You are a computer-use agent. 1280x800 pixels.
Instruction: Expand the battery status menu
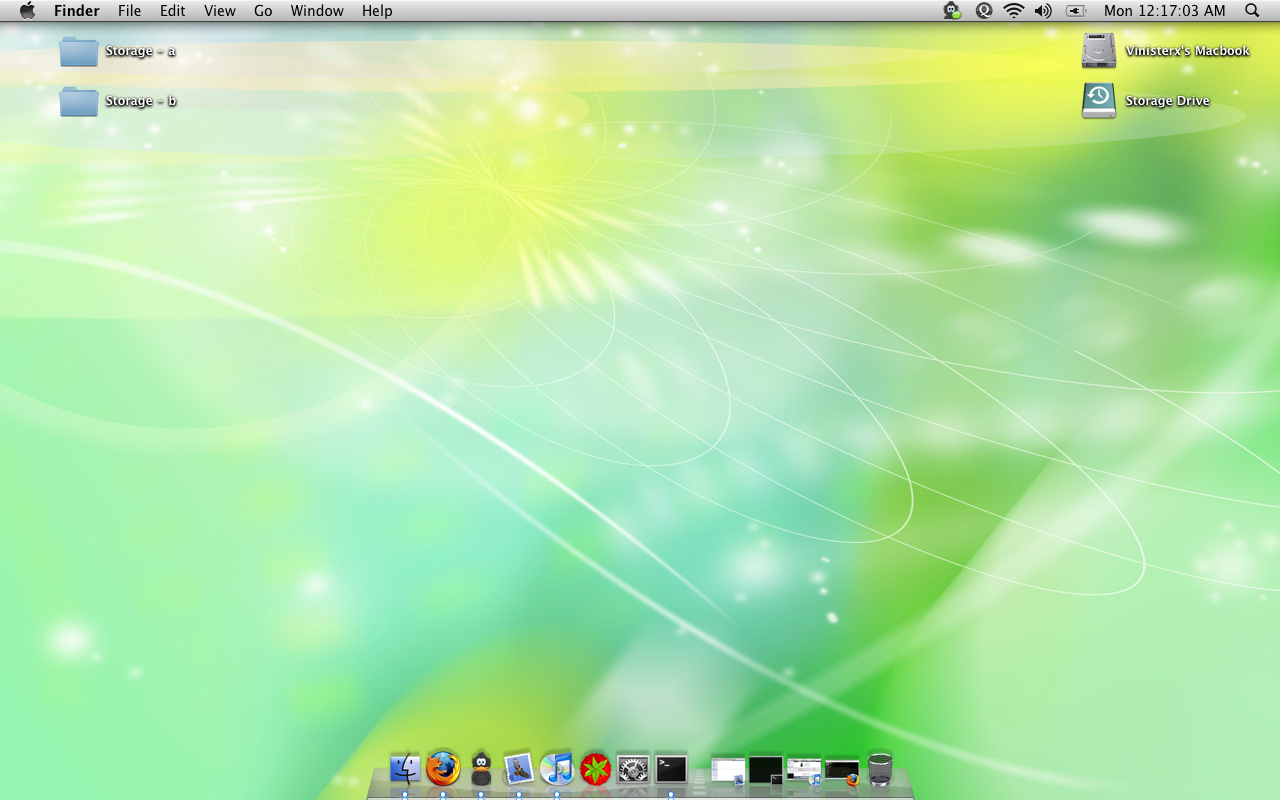[1076, 11]
